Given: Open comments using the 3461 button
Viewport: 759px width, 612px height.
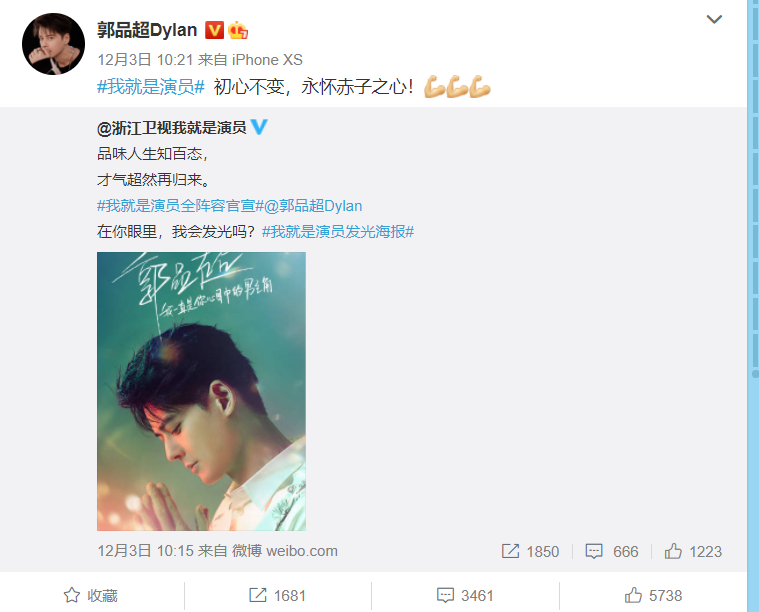Looking at the screenshot, I should pyautogui.click(x=465, y=596).
